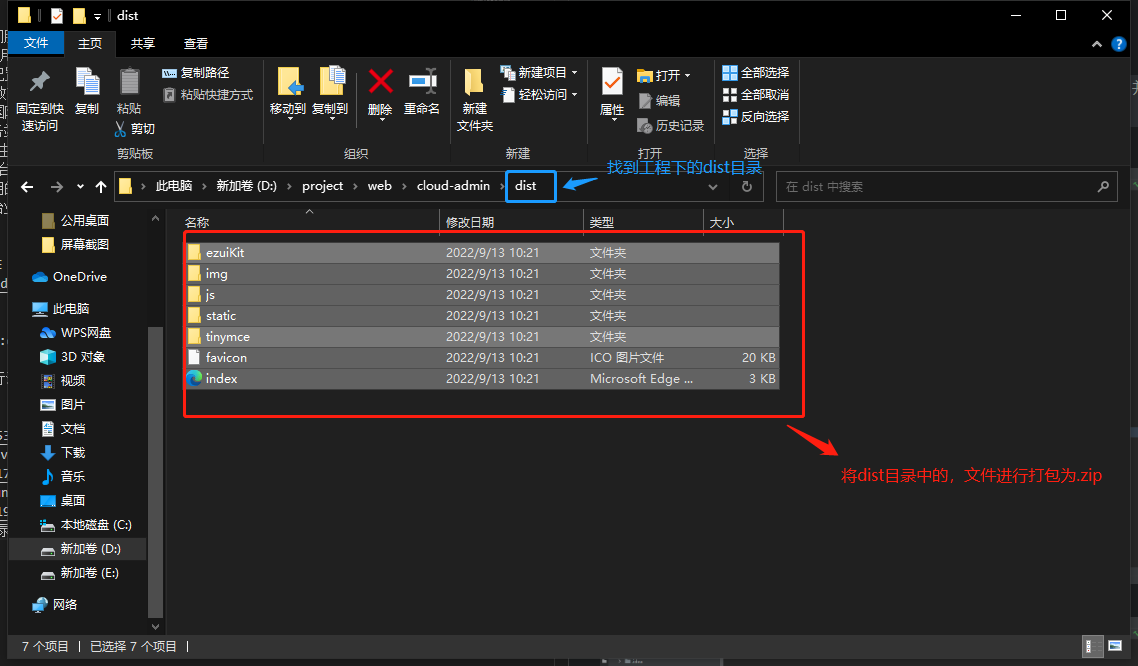This screenshot has height=666, width=1138.
Task: Click the Edit ribbon button
Action: (x=659, y=101)
